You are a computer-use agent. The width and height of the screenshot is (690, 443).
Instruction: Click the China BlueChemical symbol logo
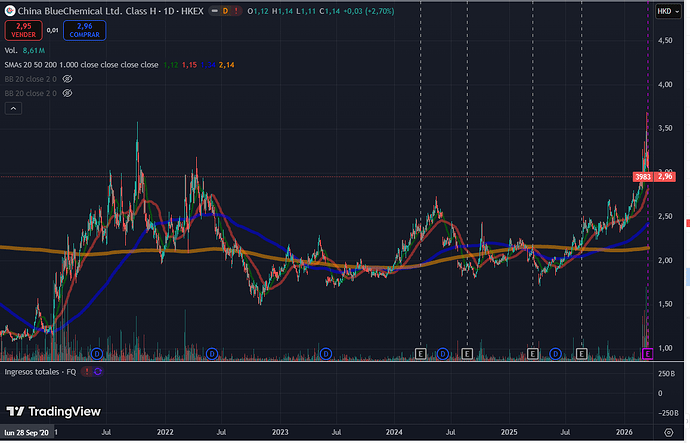pos(9,12)
